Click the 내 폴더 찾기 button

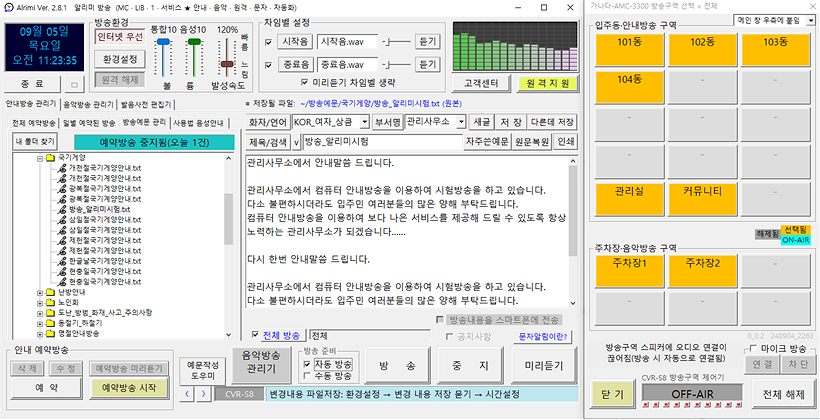pos(33,142)
